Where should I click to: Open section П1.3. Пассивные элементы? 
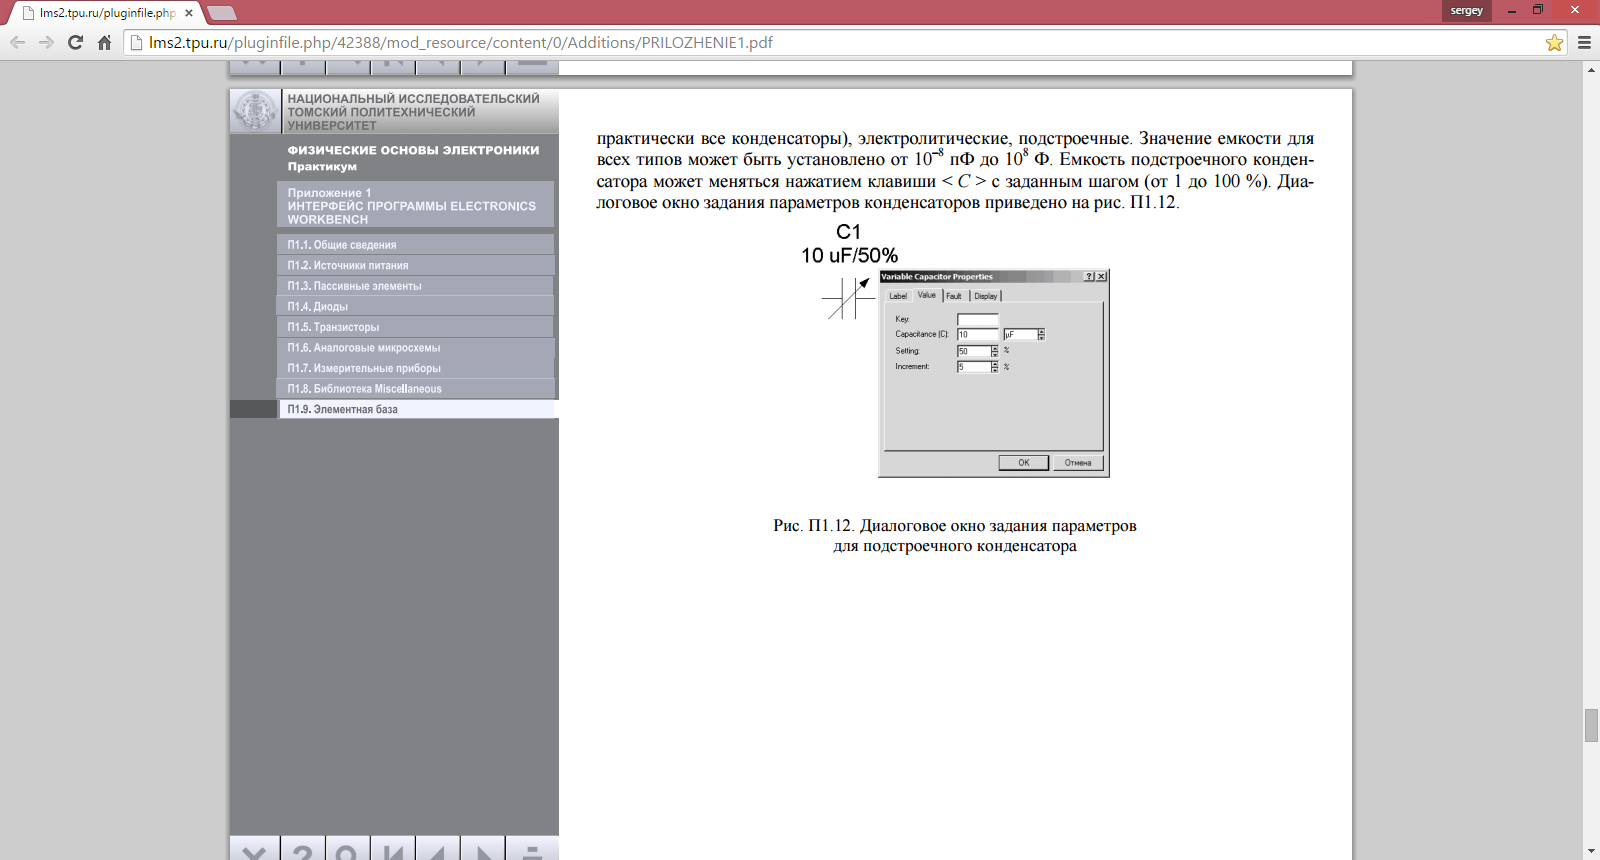click(415, 286)
